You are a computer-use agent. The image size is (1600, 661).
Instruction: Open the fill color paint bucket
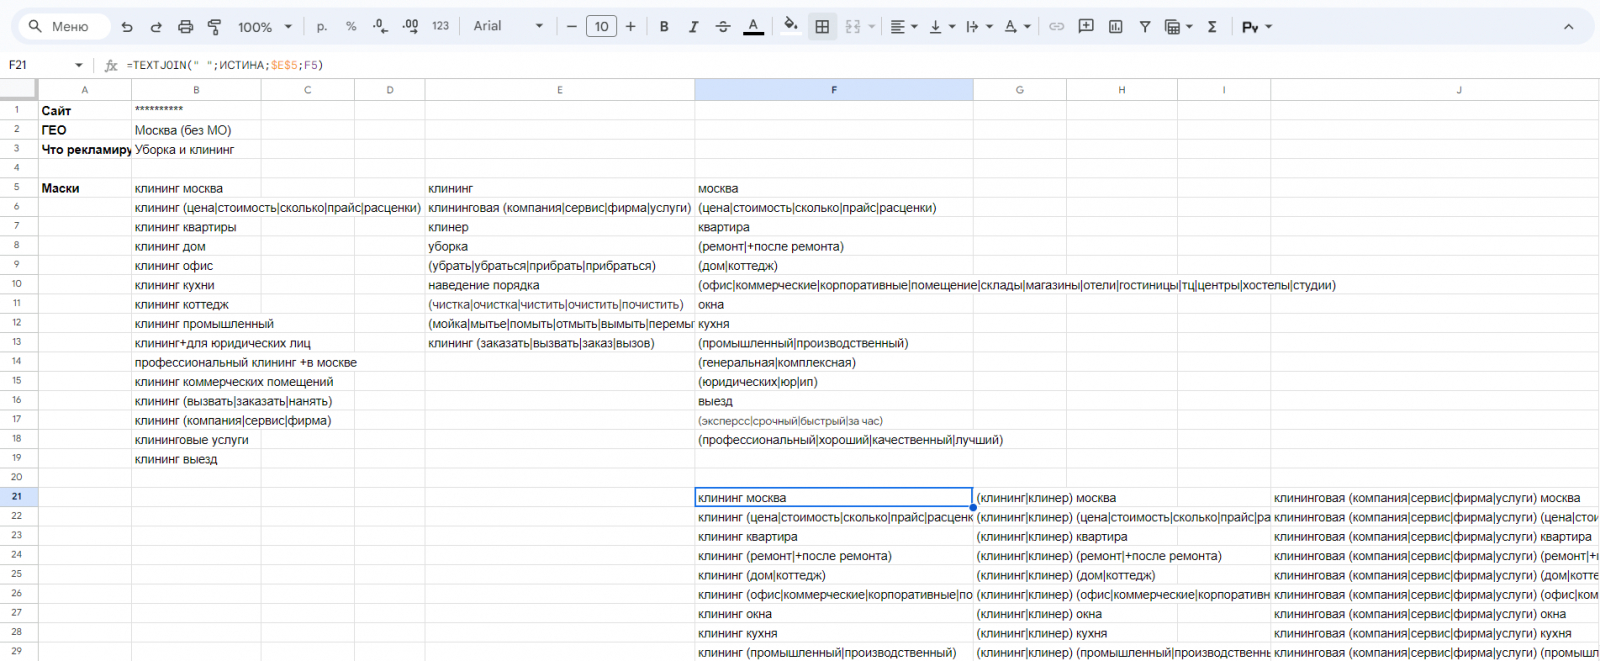pos(790,27)
